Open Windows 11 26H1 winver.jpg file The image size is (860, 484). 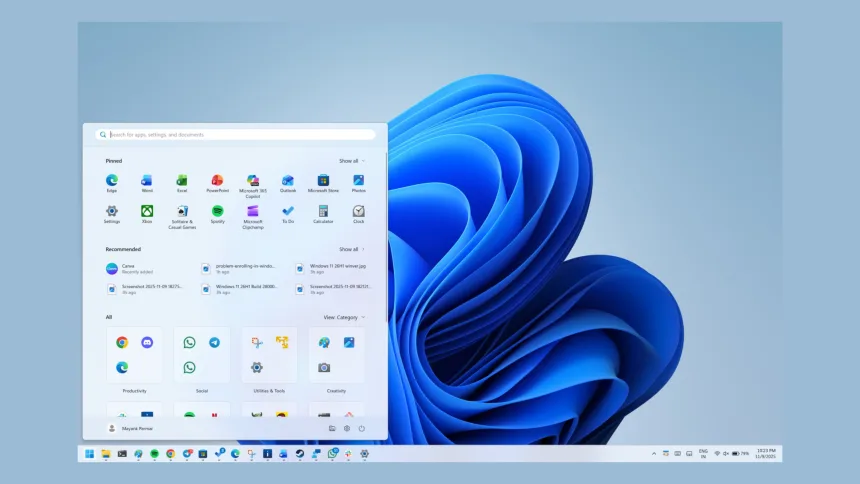pos(333,268)
